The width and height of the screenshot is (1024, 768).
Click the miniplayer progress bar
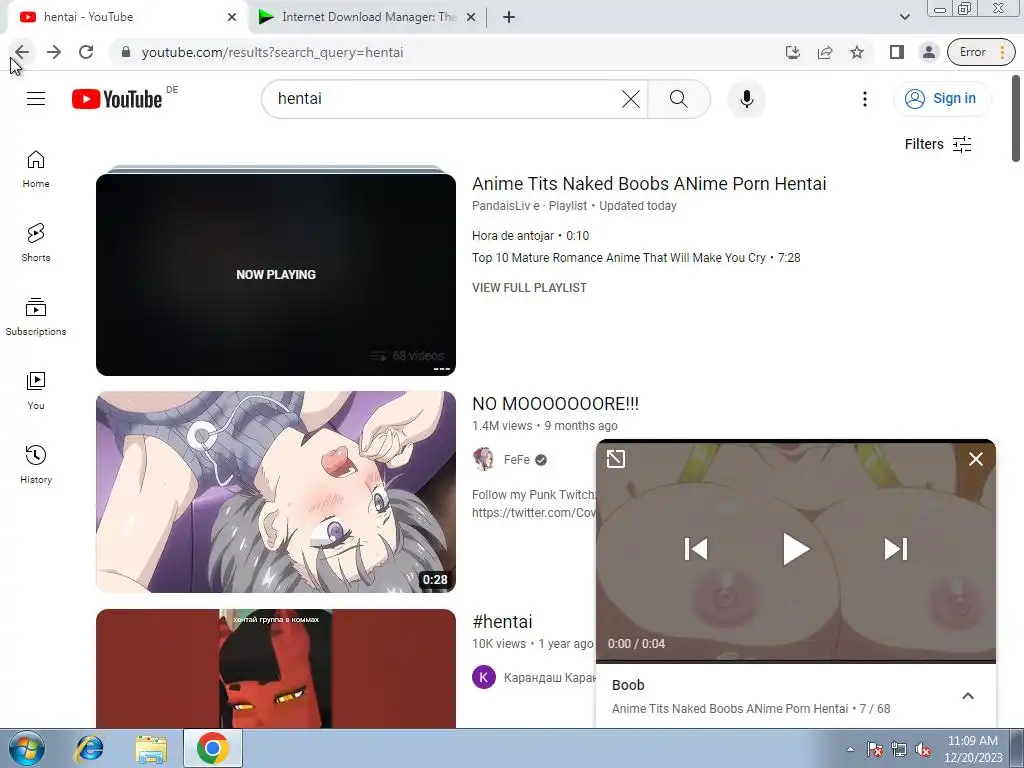tap(796, 662)
